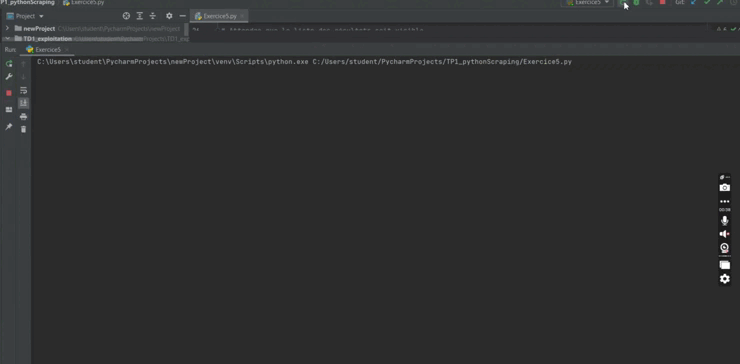The height and width of the screenshot is (364, 740).
Task: Open Project panel settings gear
Action: pos(169,16)
